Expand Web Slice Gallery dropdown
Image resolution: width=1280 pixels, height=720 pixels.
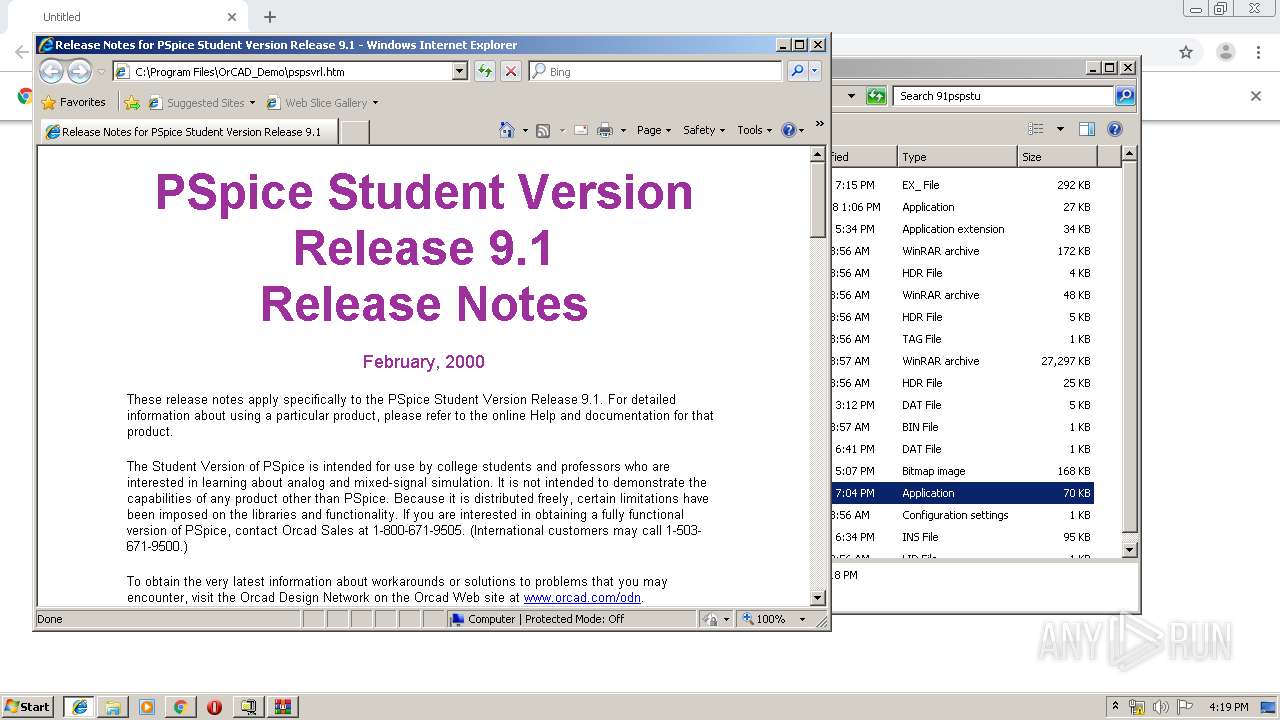tap(375, 103)
